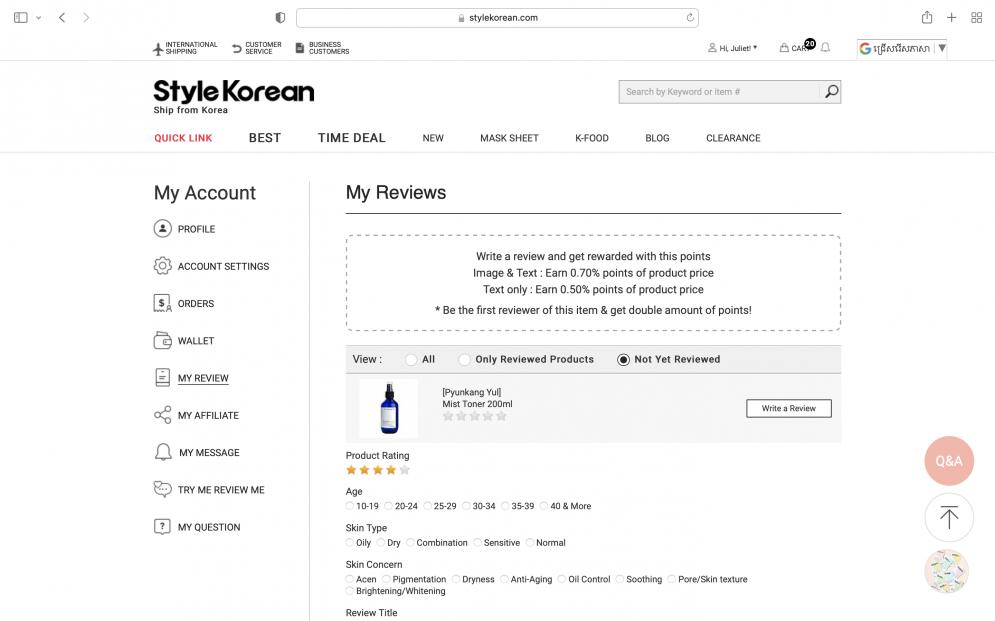Viewport: 995px width, 621px height.
Task: Open the Customer Service link
Action: coord(257,48)
